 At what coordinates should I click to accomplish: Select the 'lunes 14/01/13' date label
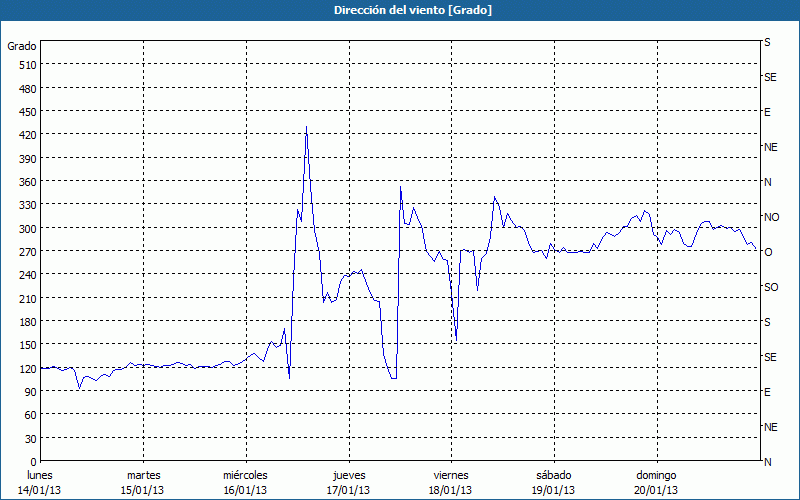[x=40, y=482]
